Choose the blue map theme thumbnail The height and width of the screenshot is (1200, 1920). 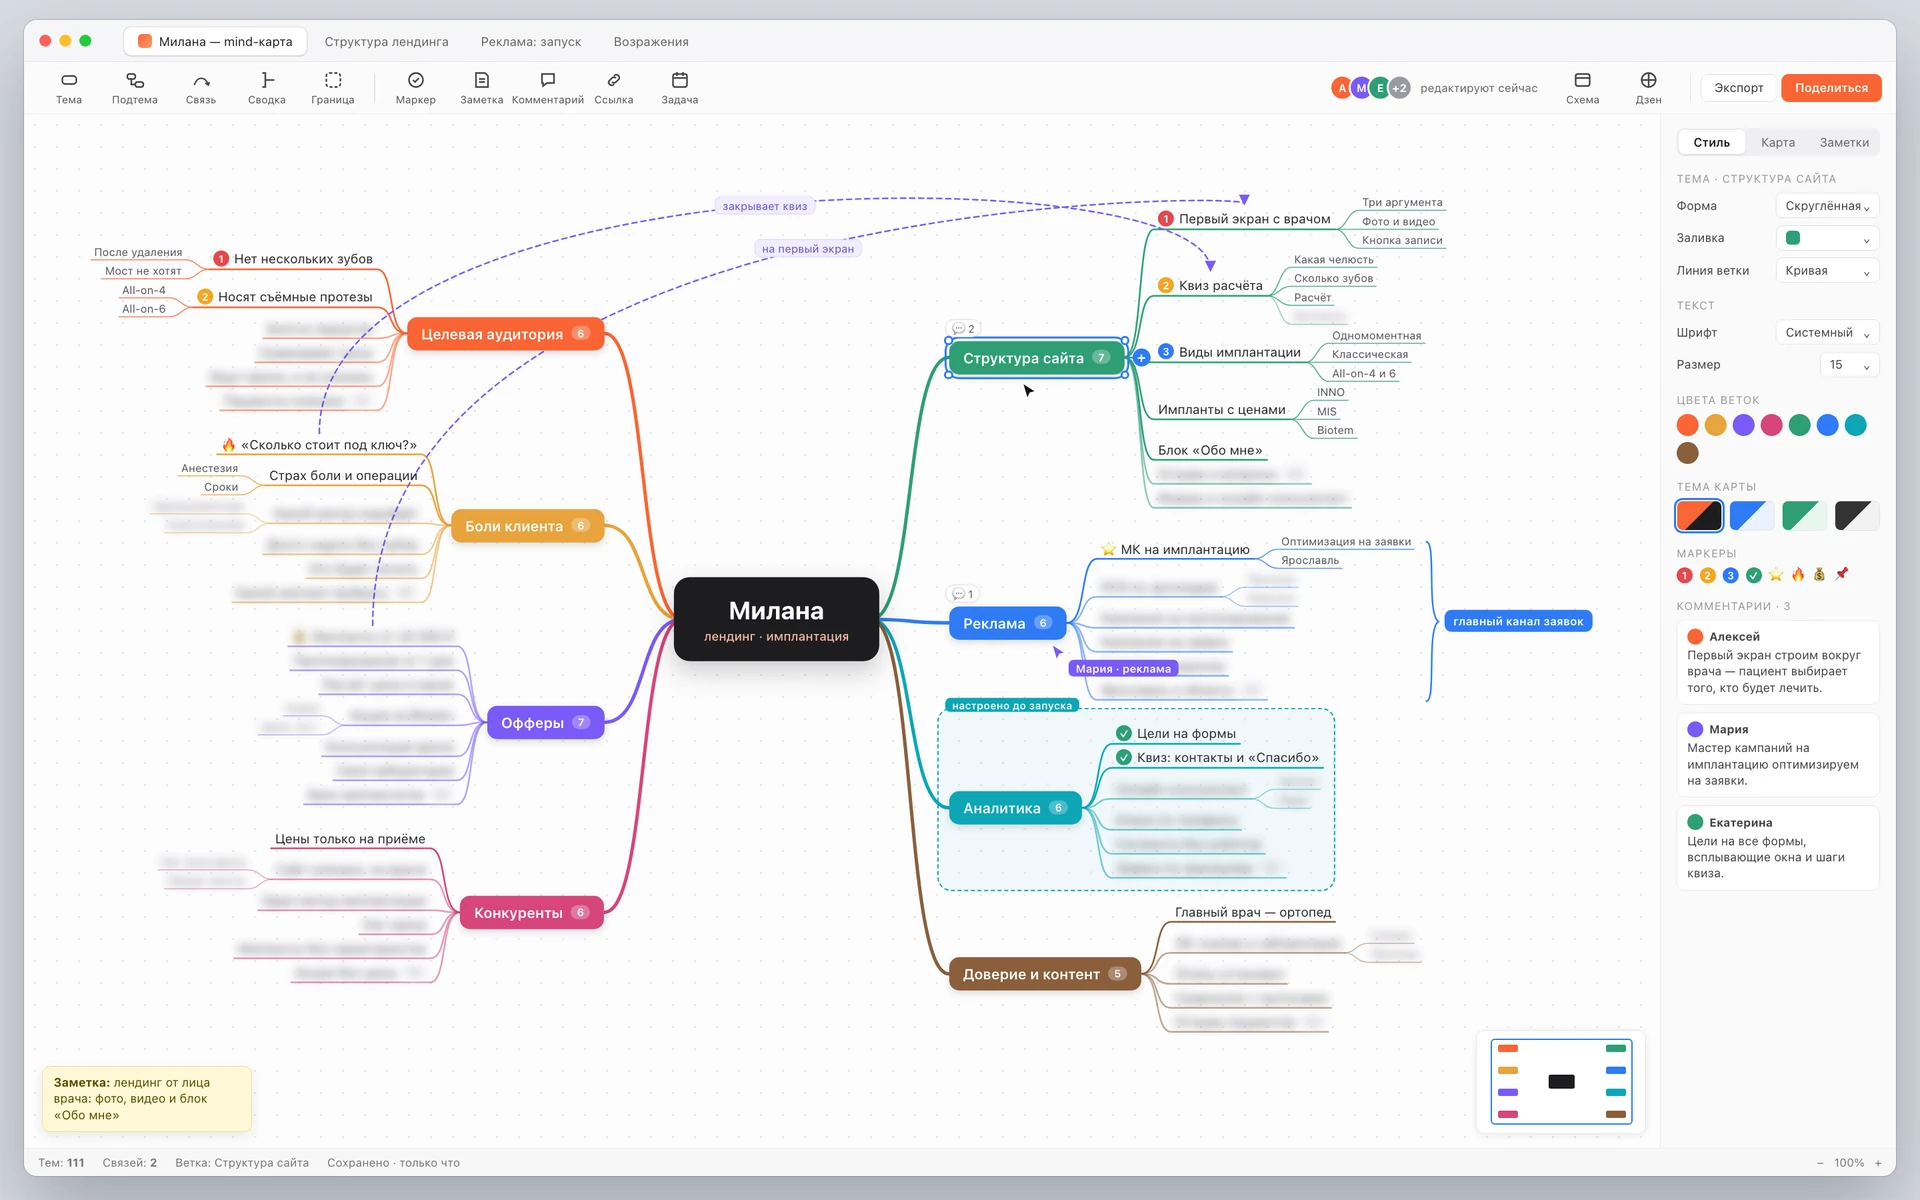[1752, 515]
